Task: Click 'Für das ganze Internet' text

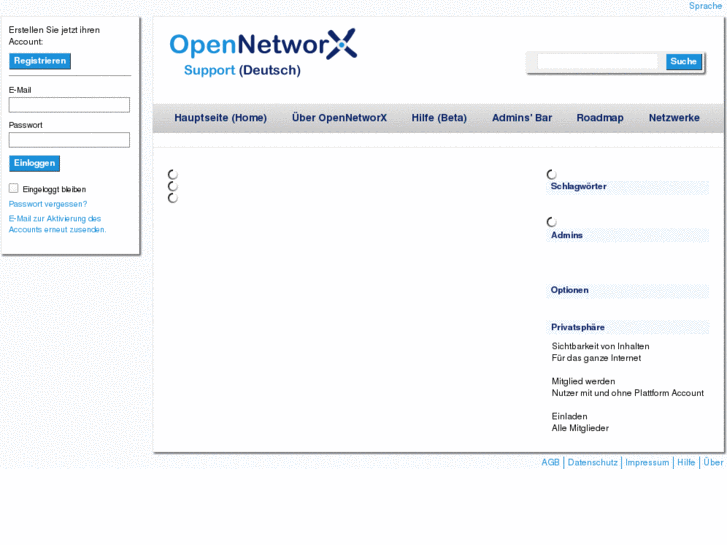Action: pyautogui.click(x=596, y=358)
